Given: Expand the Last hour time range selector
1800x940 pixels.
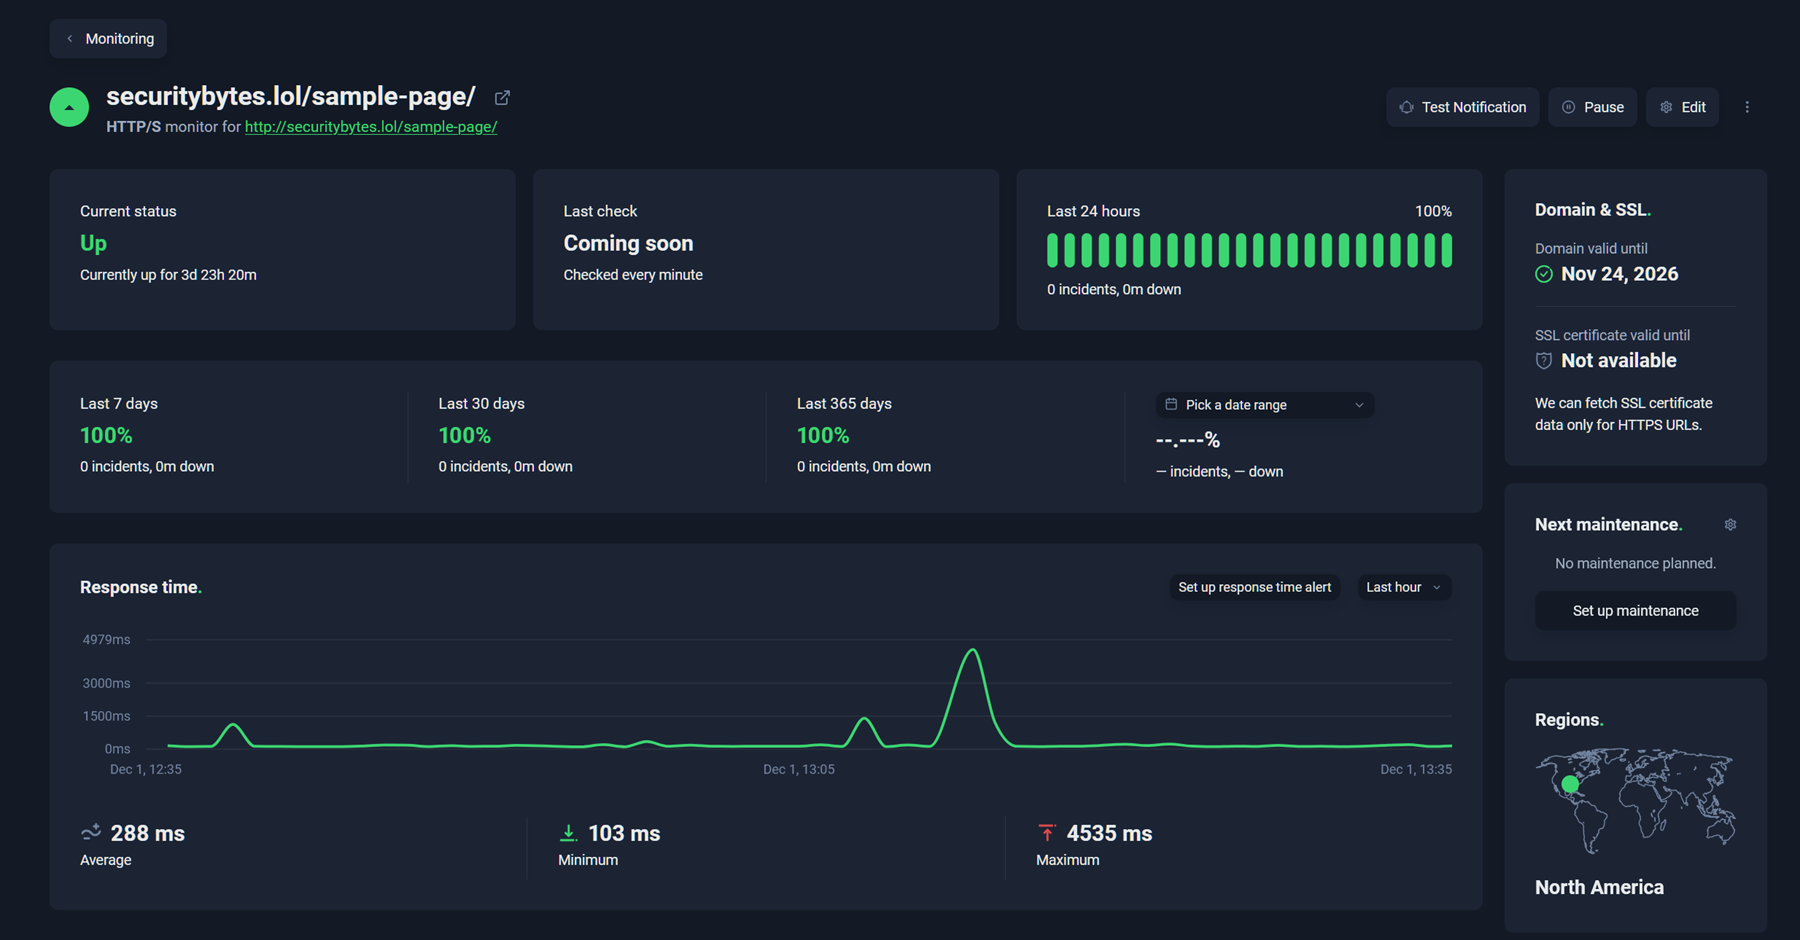Looking at the screenshot, I should (1403, 587).
